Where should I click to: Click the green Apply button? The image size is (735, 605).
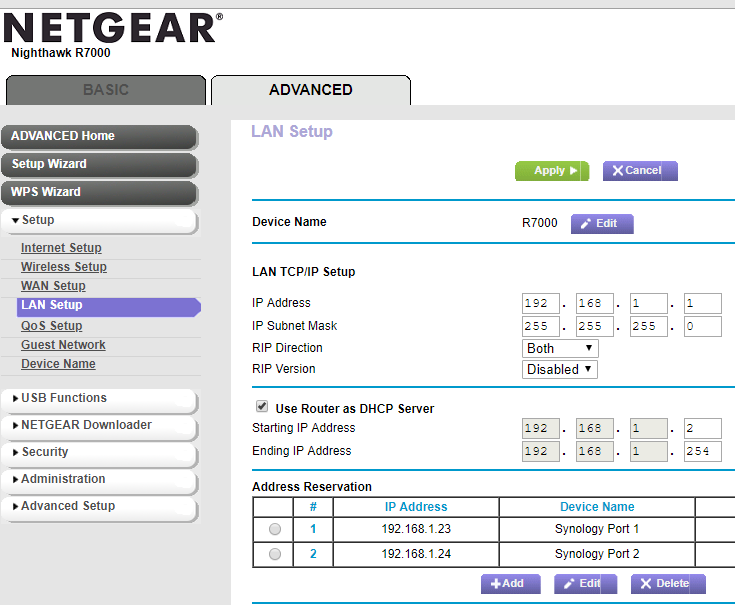coord(552,171)
